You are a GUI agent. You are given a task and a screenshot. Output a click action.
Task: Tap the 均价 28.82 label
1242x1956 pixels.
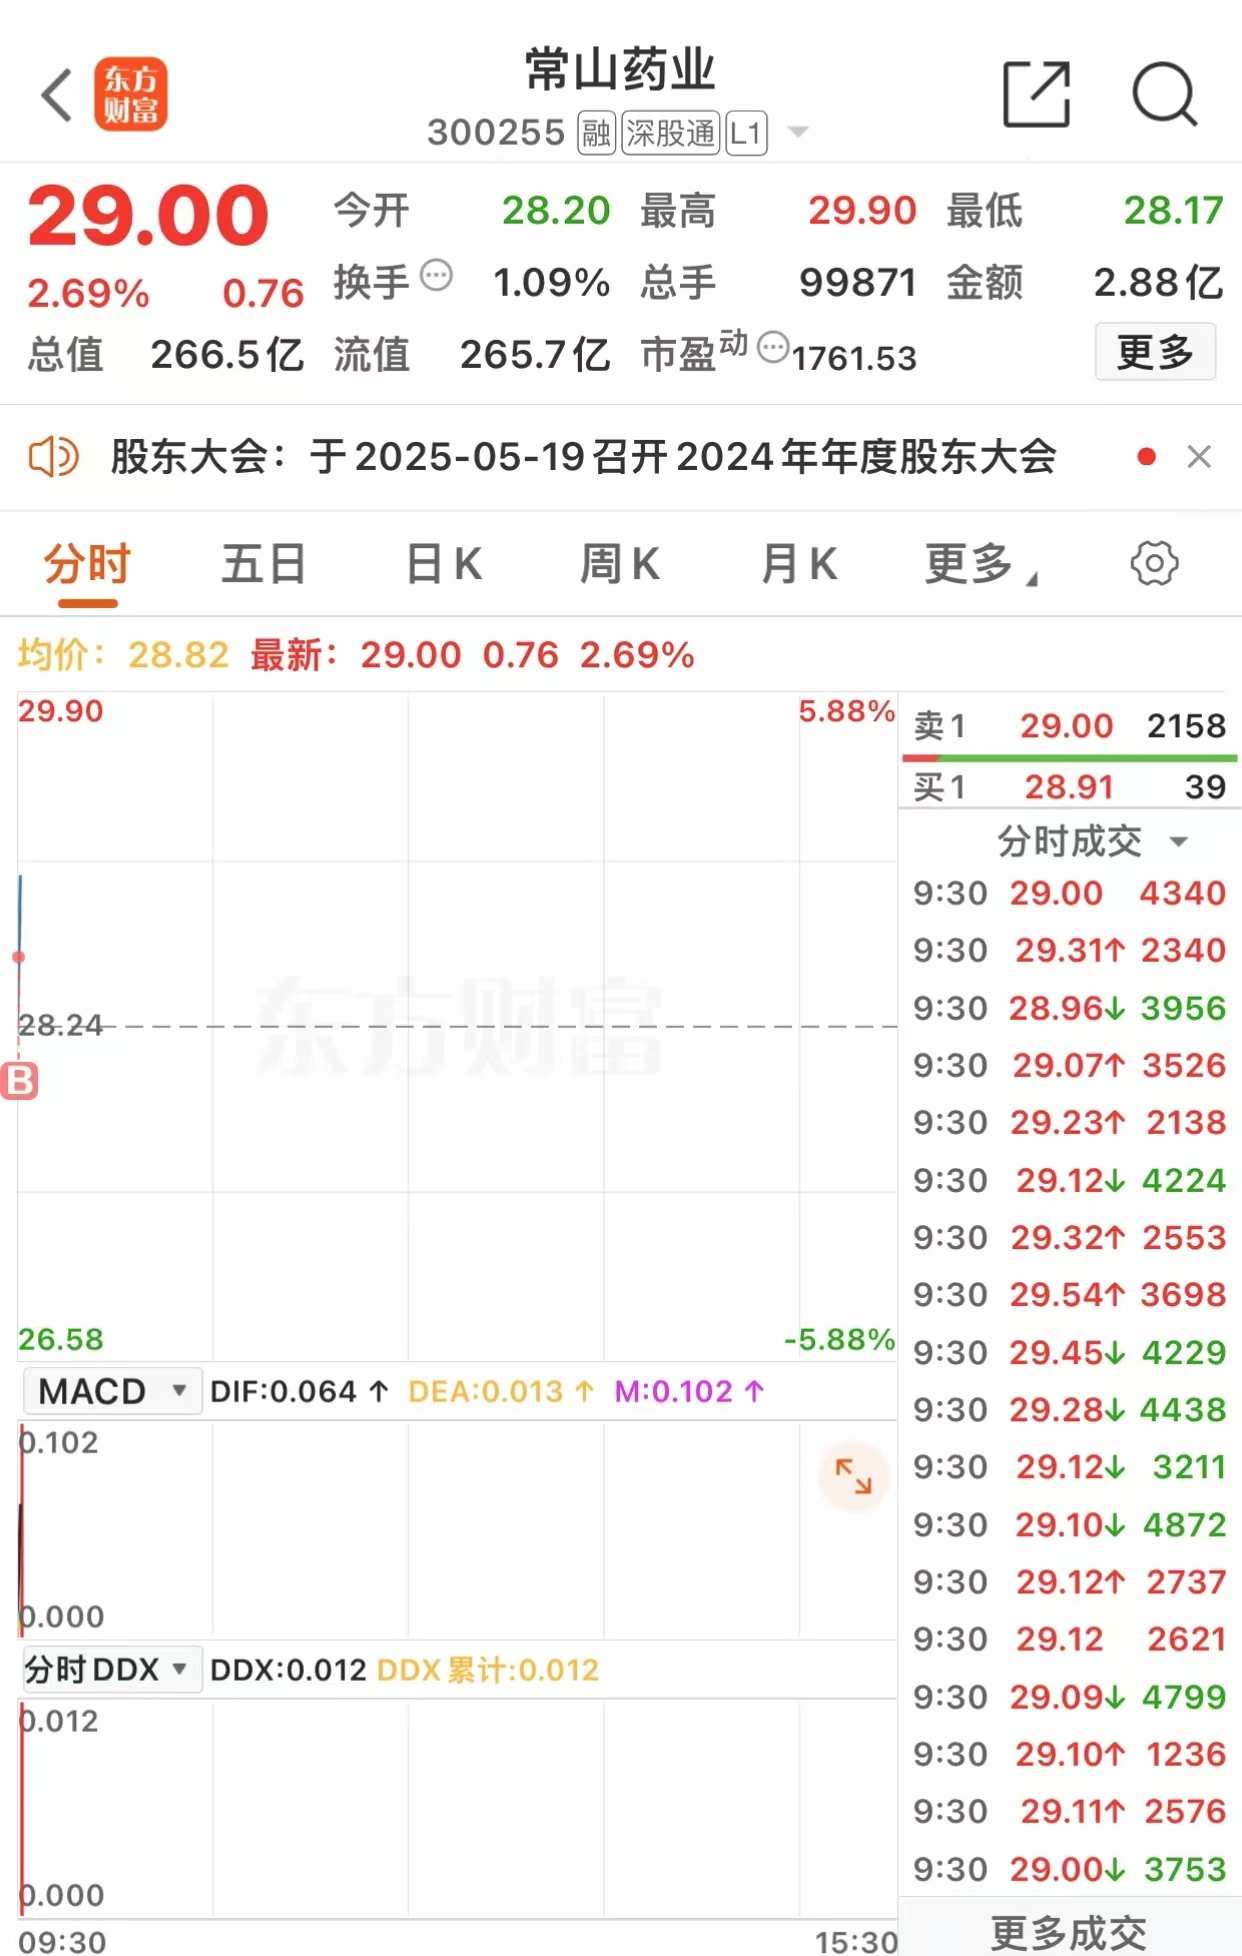coord(124,655)
